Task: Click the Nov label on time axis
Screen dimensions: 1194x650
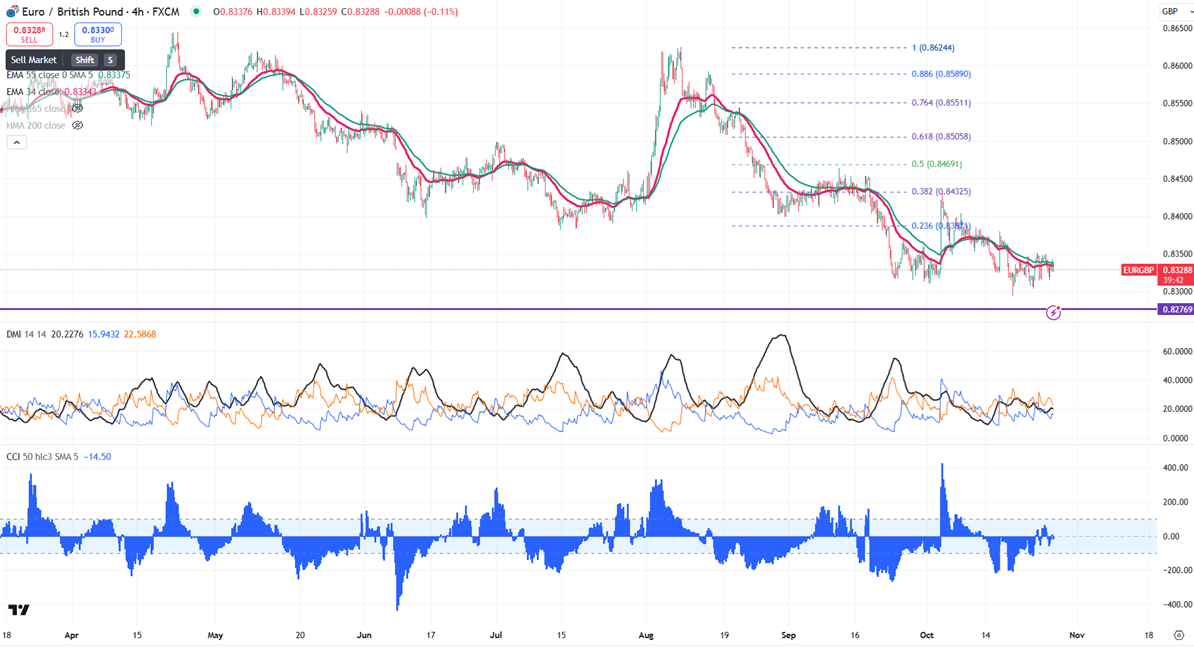Action: [x=1076, y=635]
